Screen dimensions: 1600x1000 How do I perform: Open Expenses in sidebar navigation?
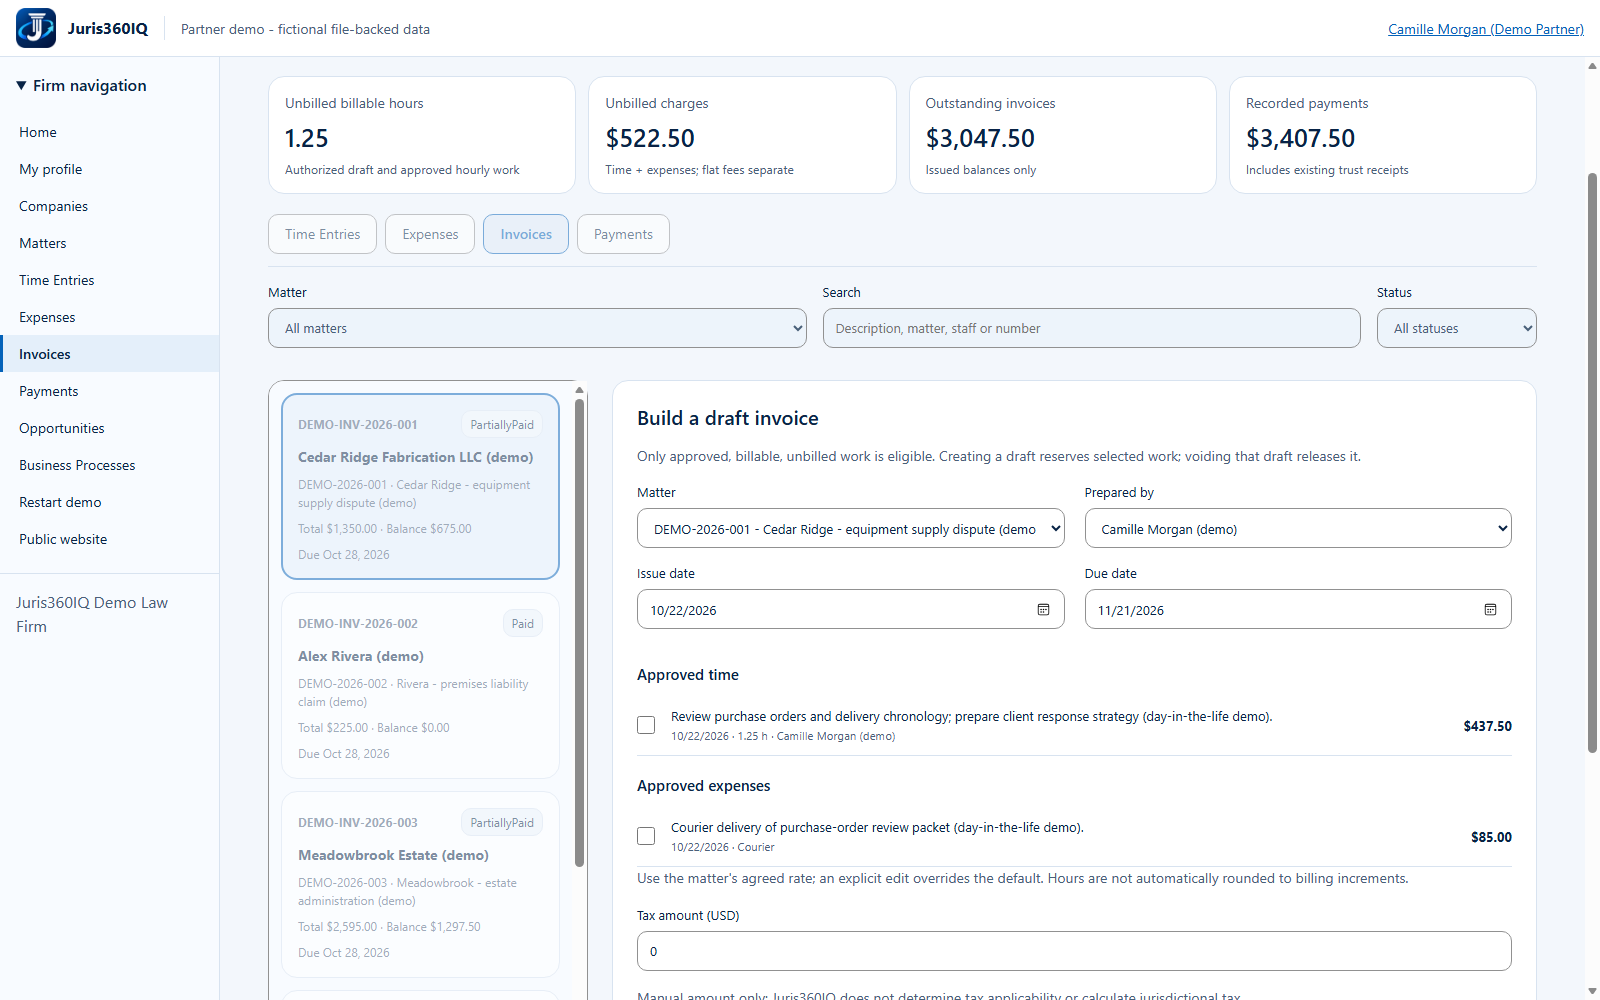110,317
